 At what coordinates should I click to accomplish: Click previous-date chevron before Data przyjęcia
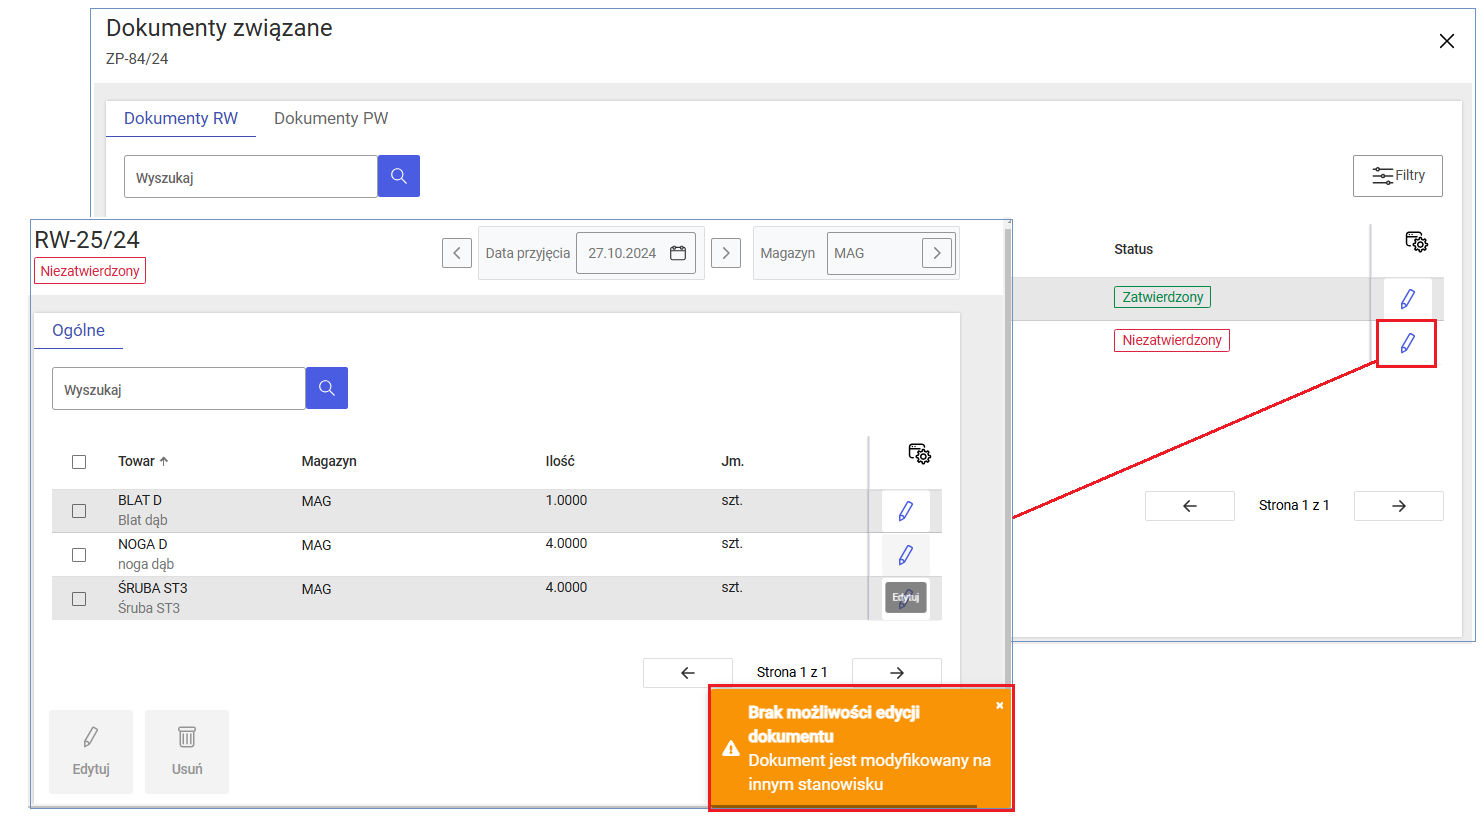click(x=457, y=253)
